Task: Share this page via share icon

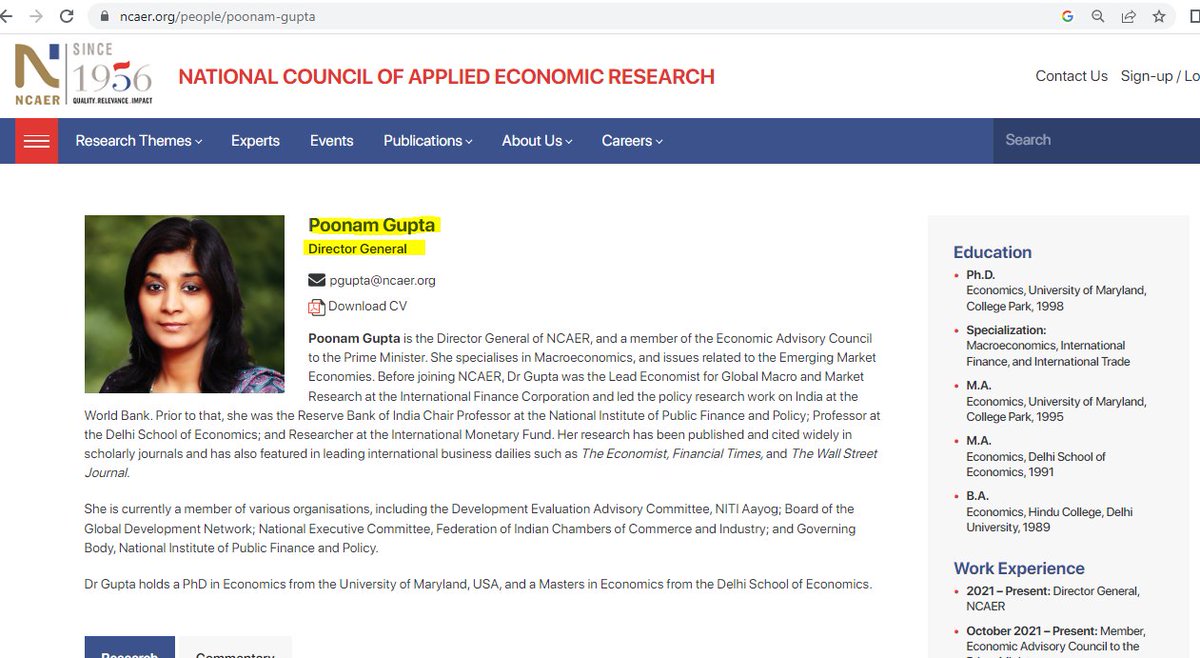Action: [x=1128, y=17]
